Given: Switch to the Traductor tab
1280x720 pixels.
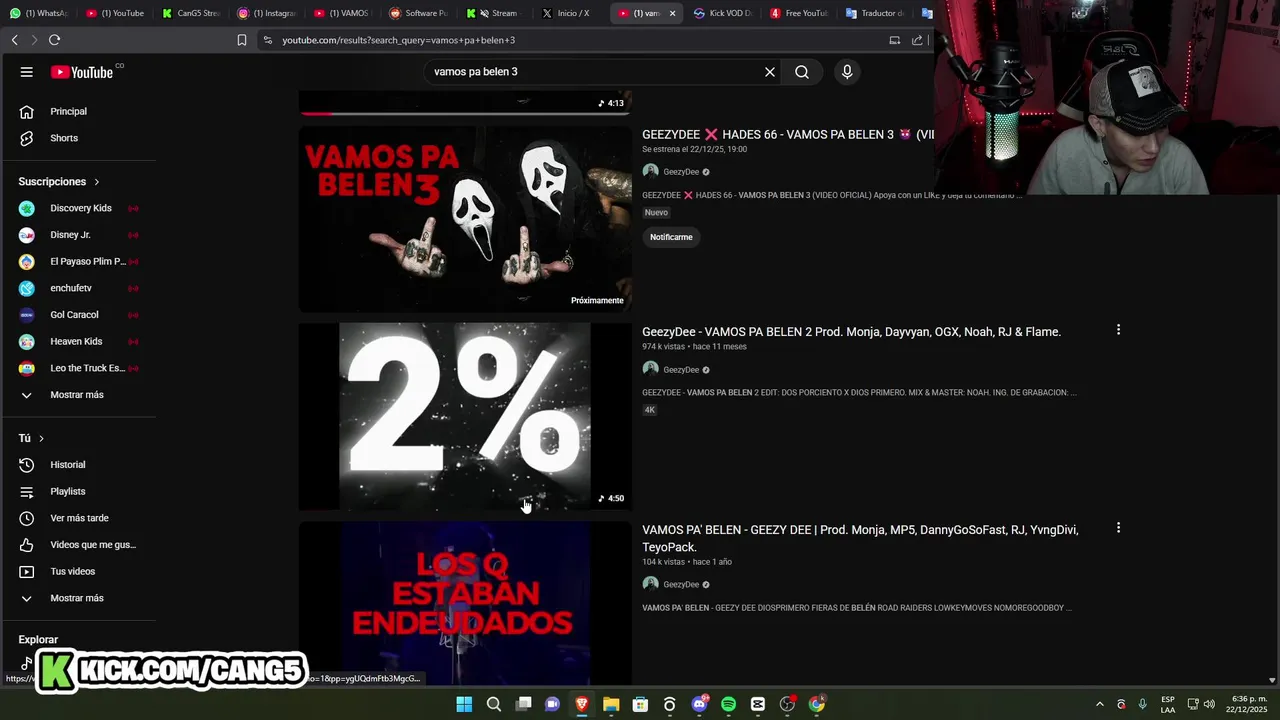Looking at the screenshot, I should (x=874, y=13).
